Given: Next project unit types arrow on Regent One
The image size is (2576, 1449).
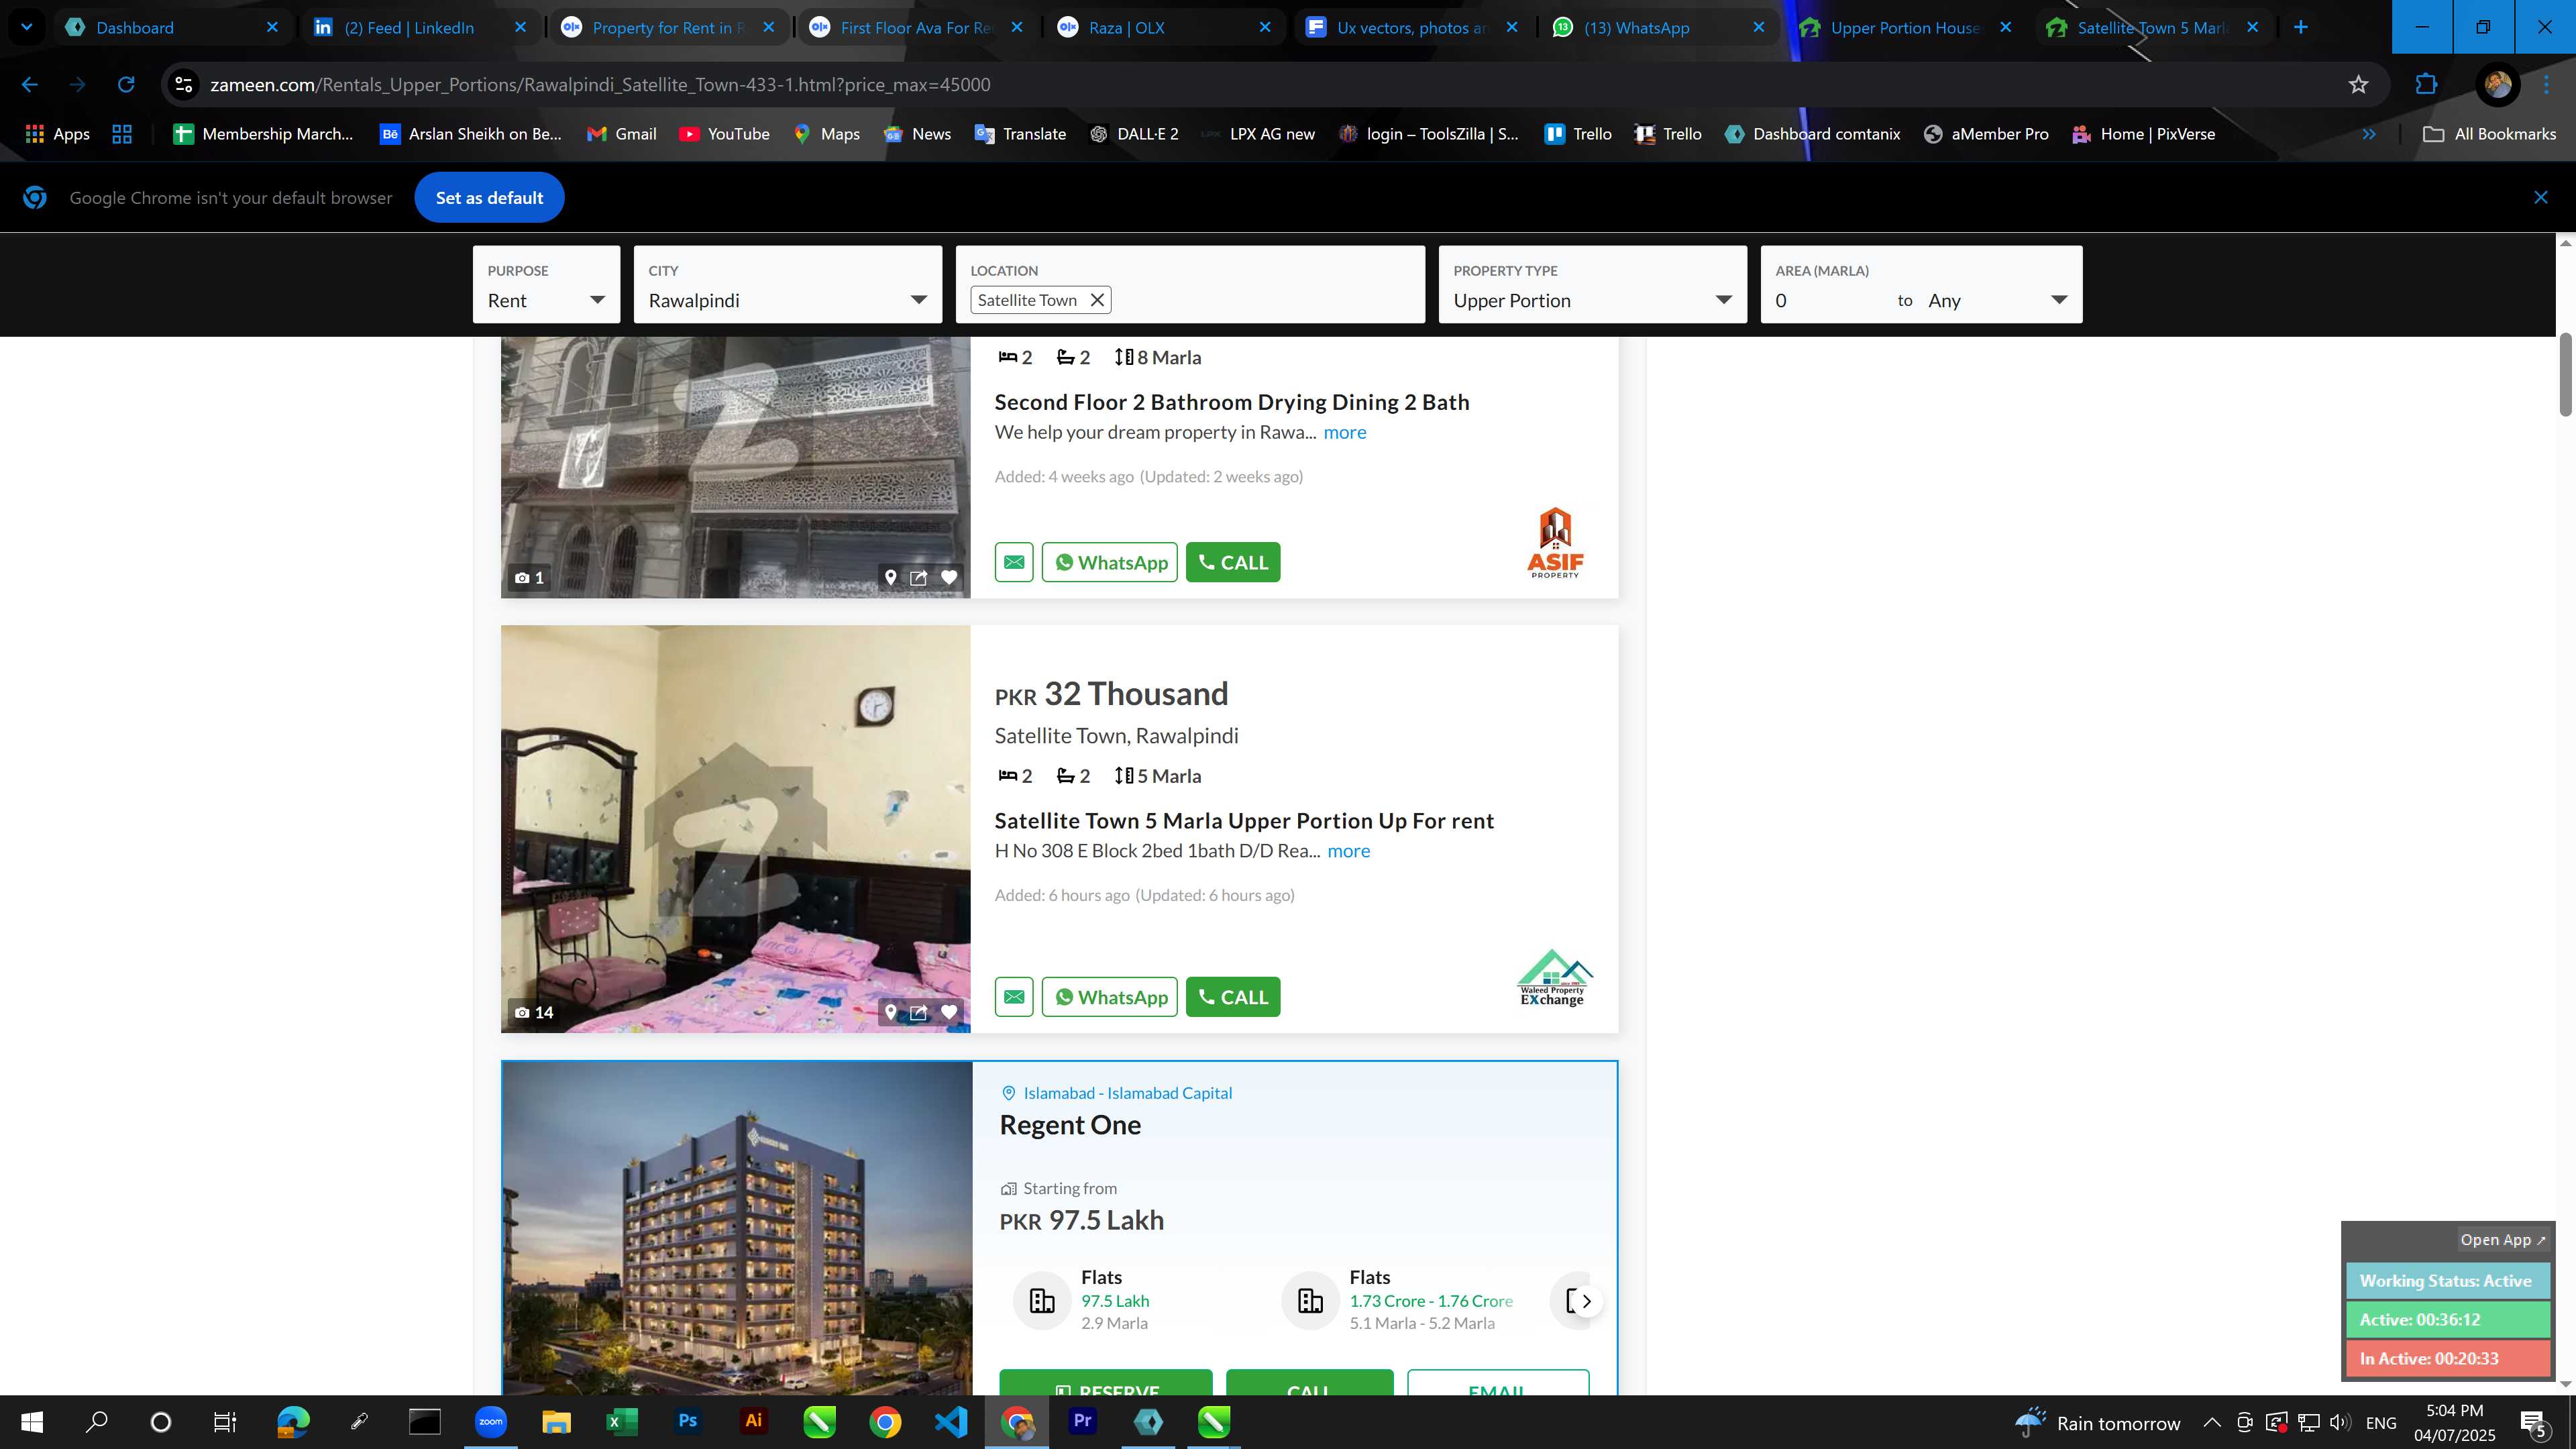Looking at the screenshot, I should coord(1585,1301).
